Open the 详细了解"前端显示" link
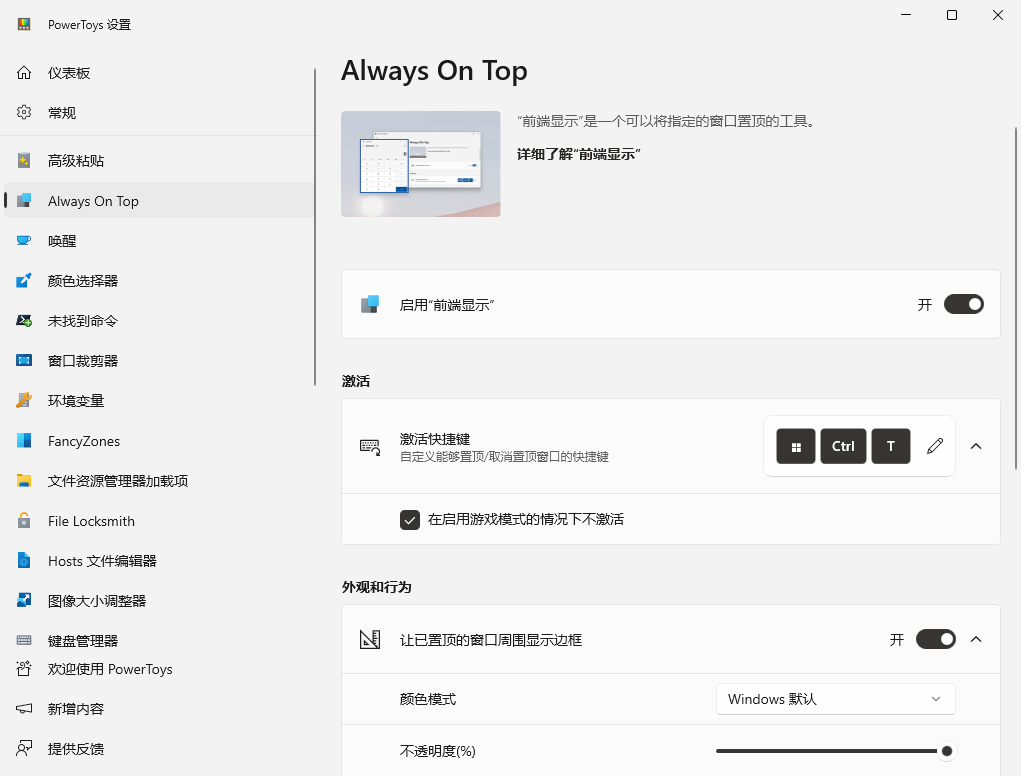 578,156
